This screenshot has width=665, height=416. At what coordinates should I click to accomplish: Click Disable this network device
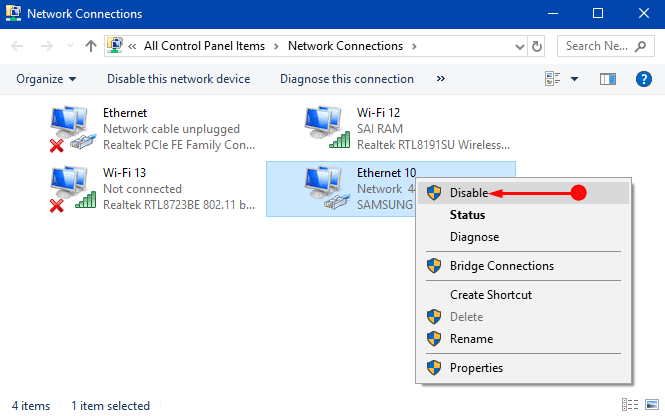click(x=179, y=79)
